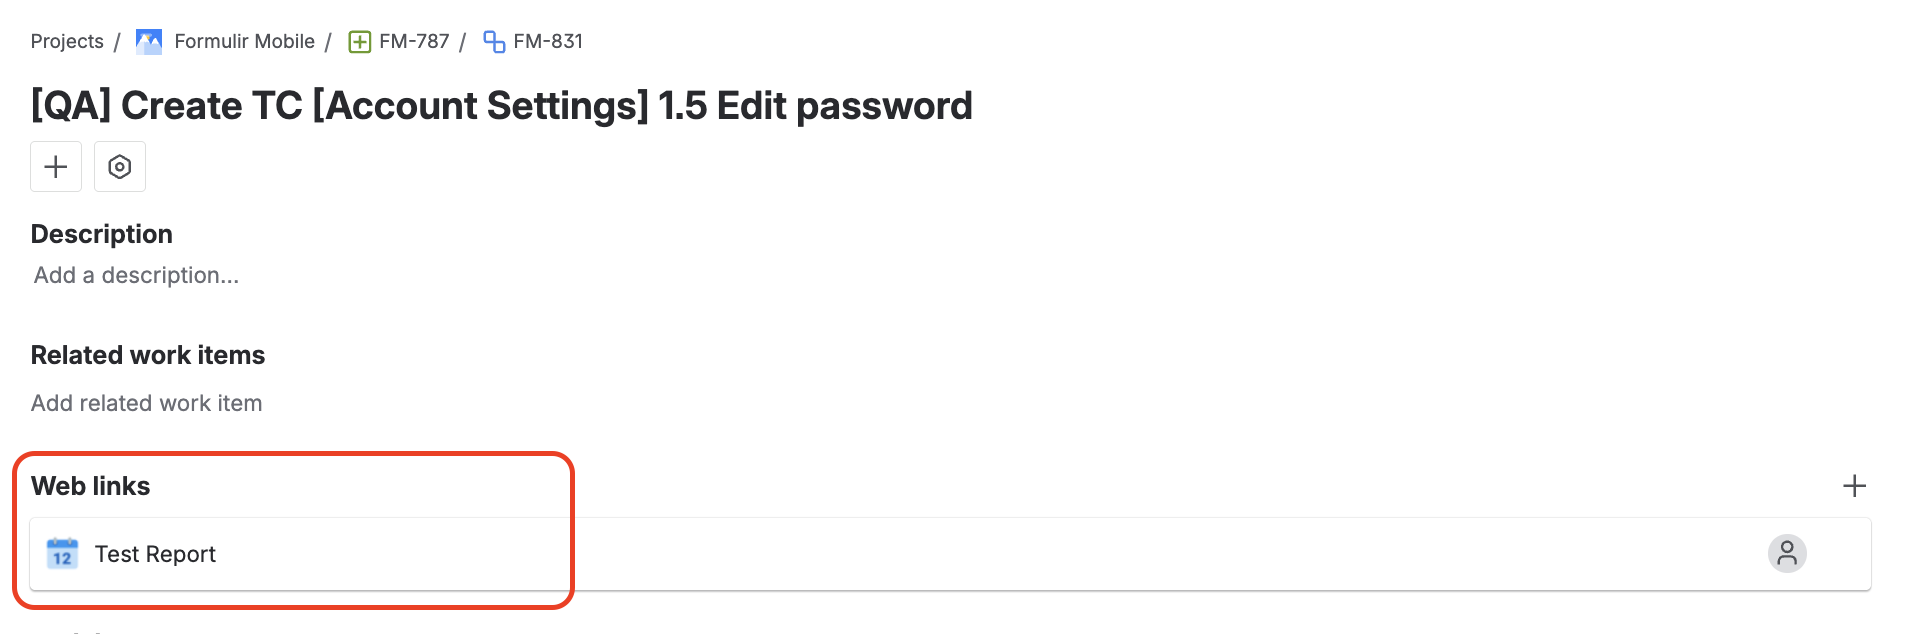1922x634 pixels.
Task: Click the green epic icon beside FM-787
Action: pos(359,41)
